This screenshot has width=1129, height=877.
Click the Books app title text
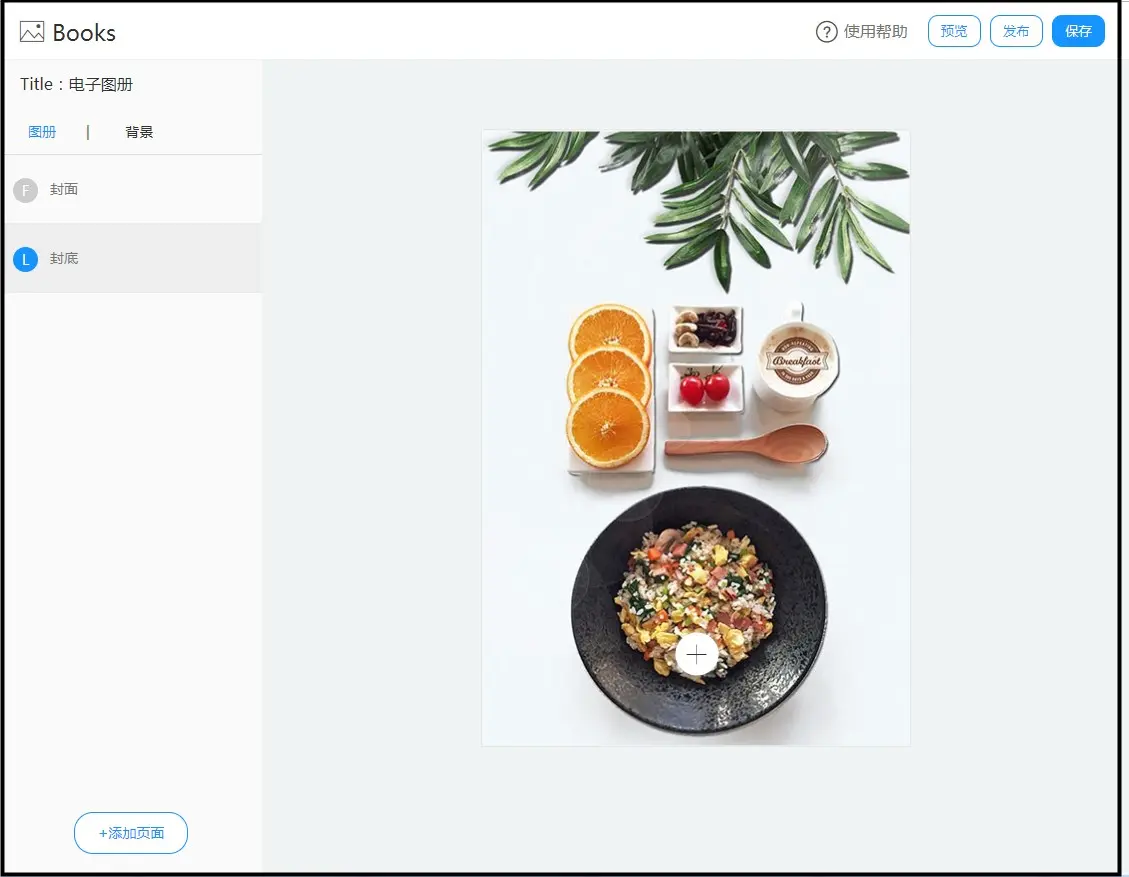click(x=84, y=32)
